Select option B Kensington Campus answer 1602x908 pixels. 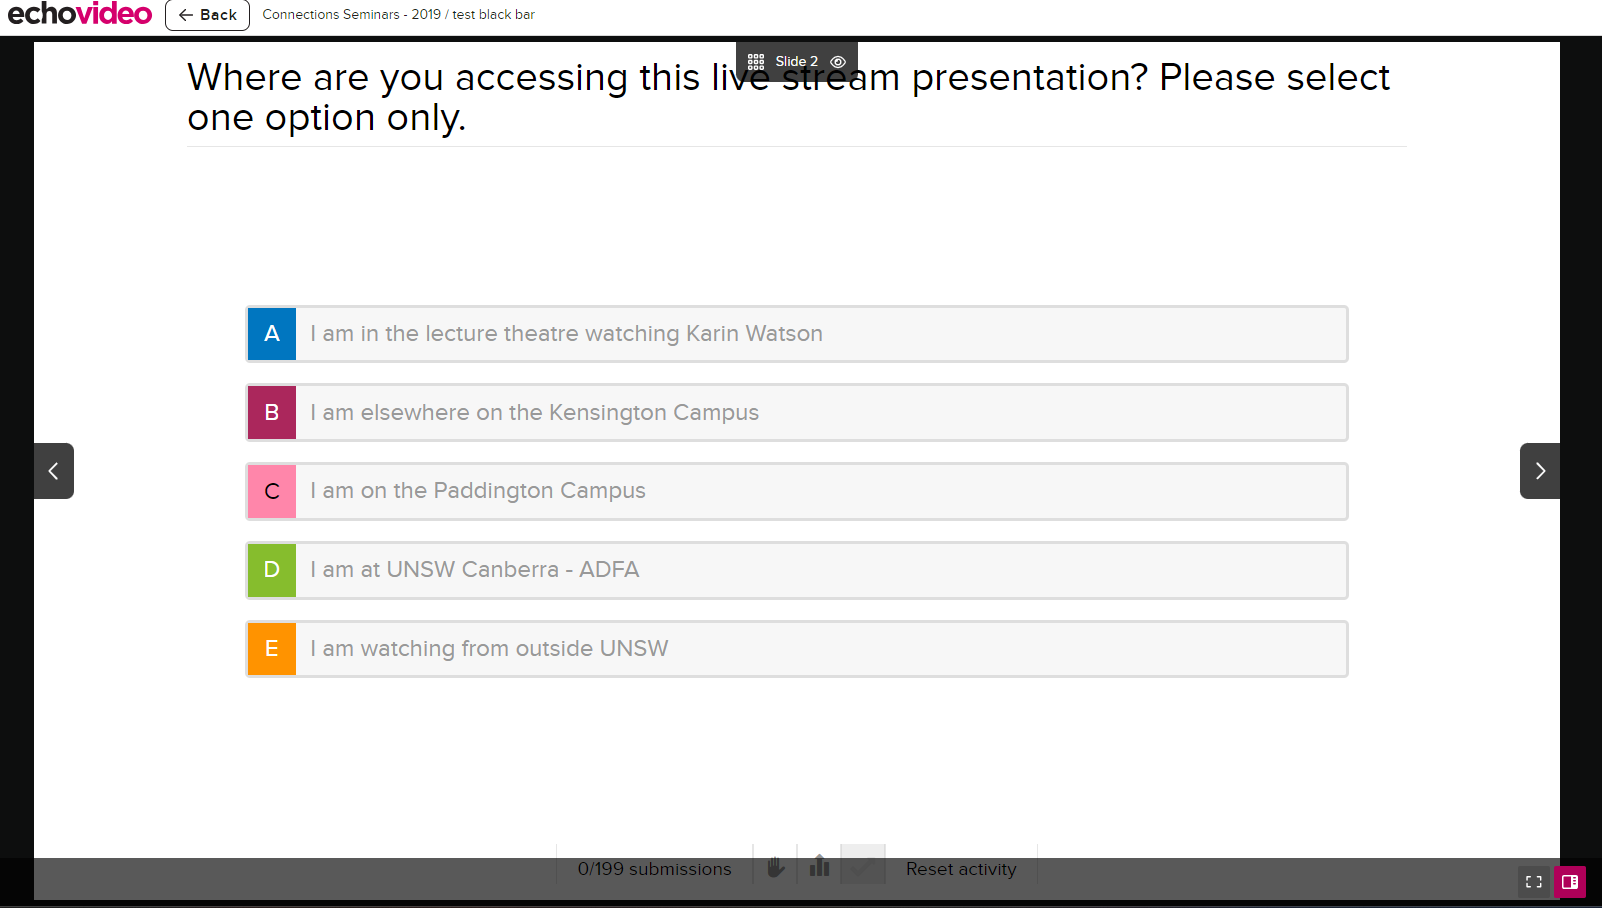pos(796,413)
